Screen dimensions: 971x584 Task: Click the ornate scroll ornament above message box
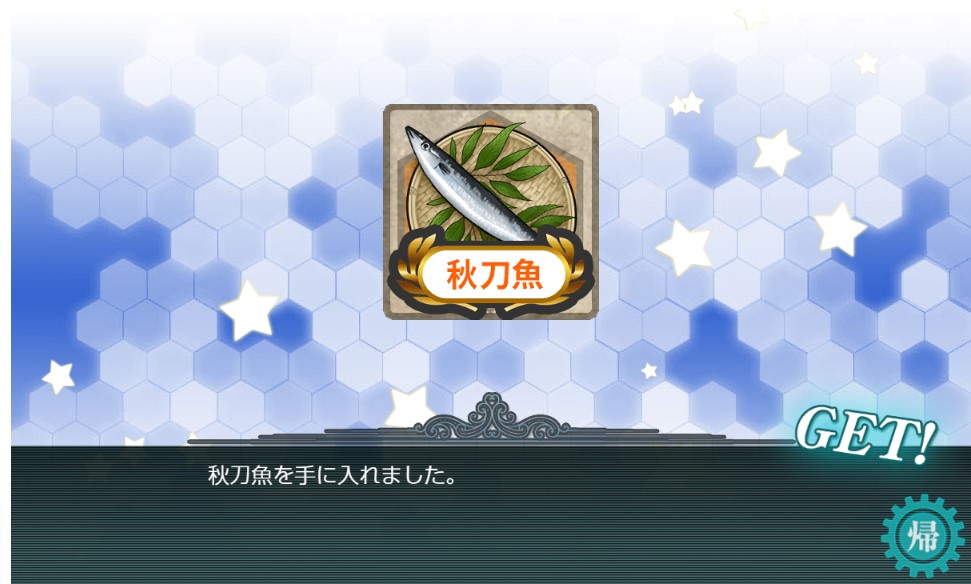[x=491, y=417]
